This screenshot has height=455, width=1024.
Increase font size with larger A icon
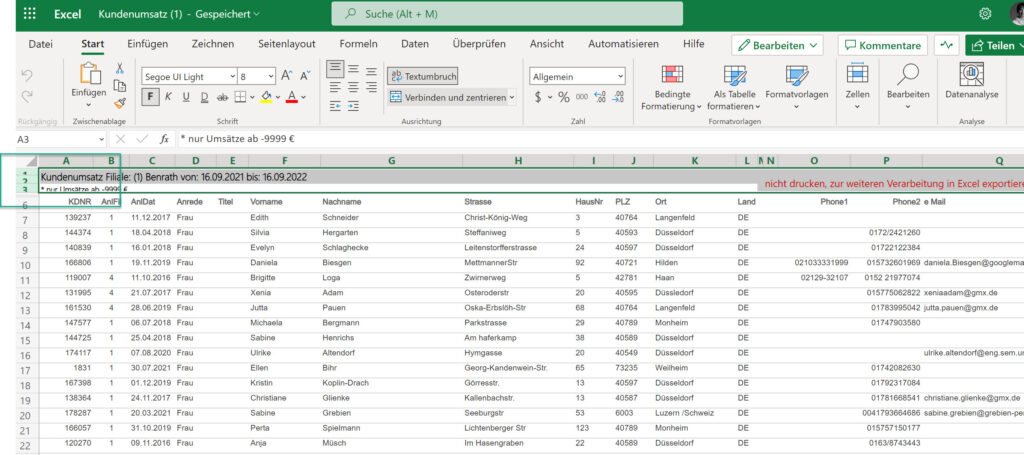pyautogui.click(x=288, y=76)
